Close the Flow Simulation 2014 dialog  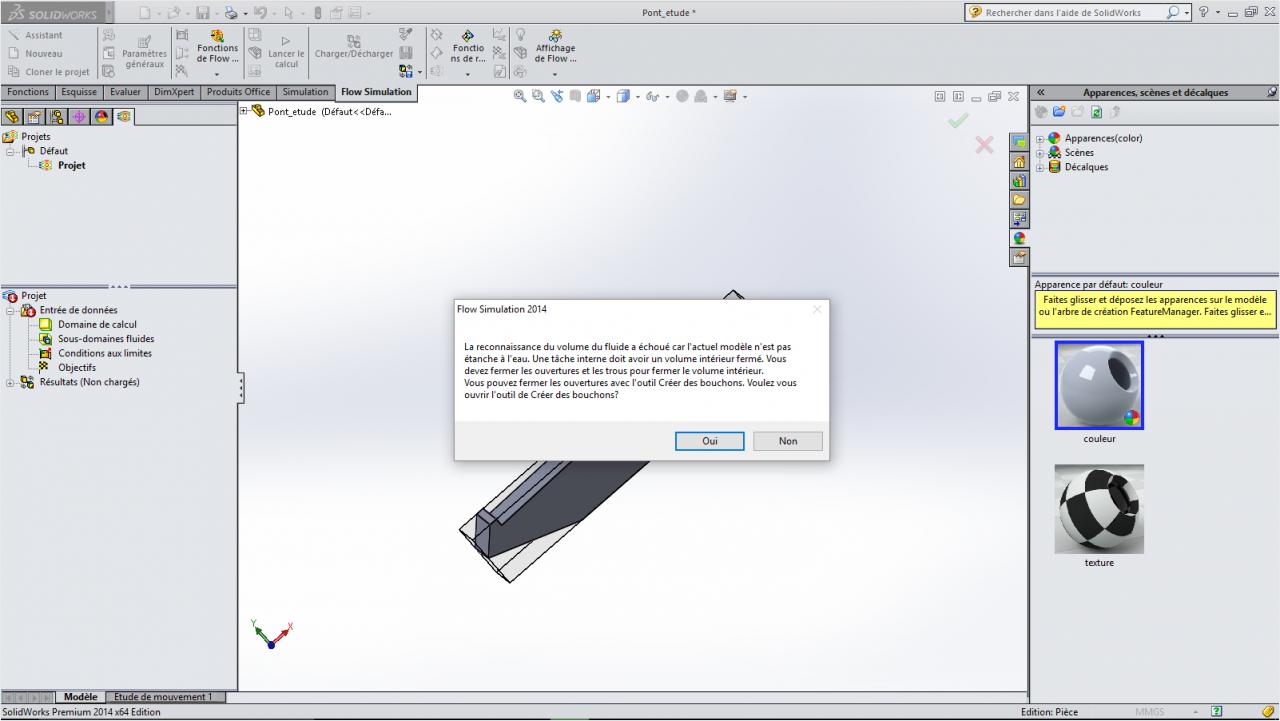pyautogui.click(x=817, y=310)
